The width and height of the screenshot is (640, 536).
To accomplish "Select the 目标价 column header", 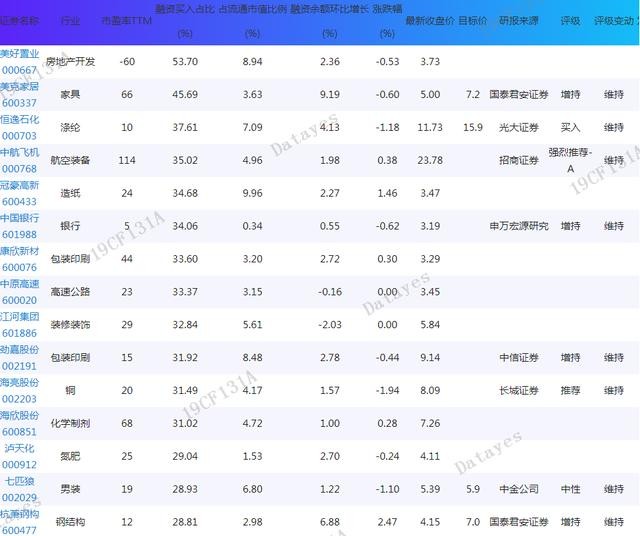I will tap(473, 20).
